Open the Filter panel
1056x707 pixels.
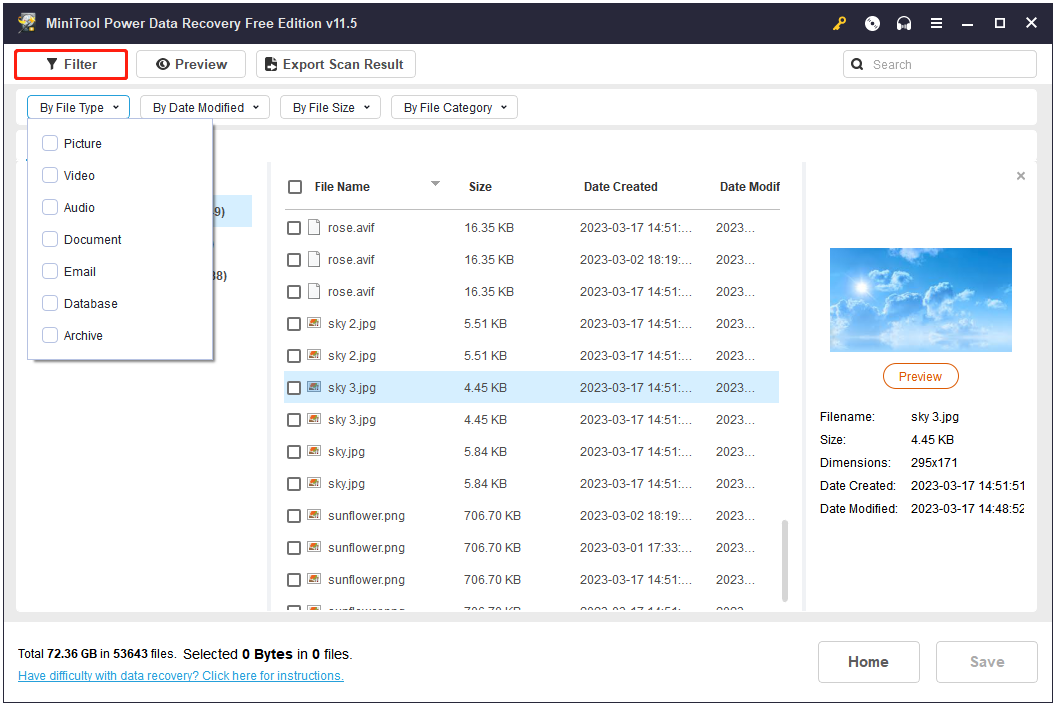[x=71, y=65]
